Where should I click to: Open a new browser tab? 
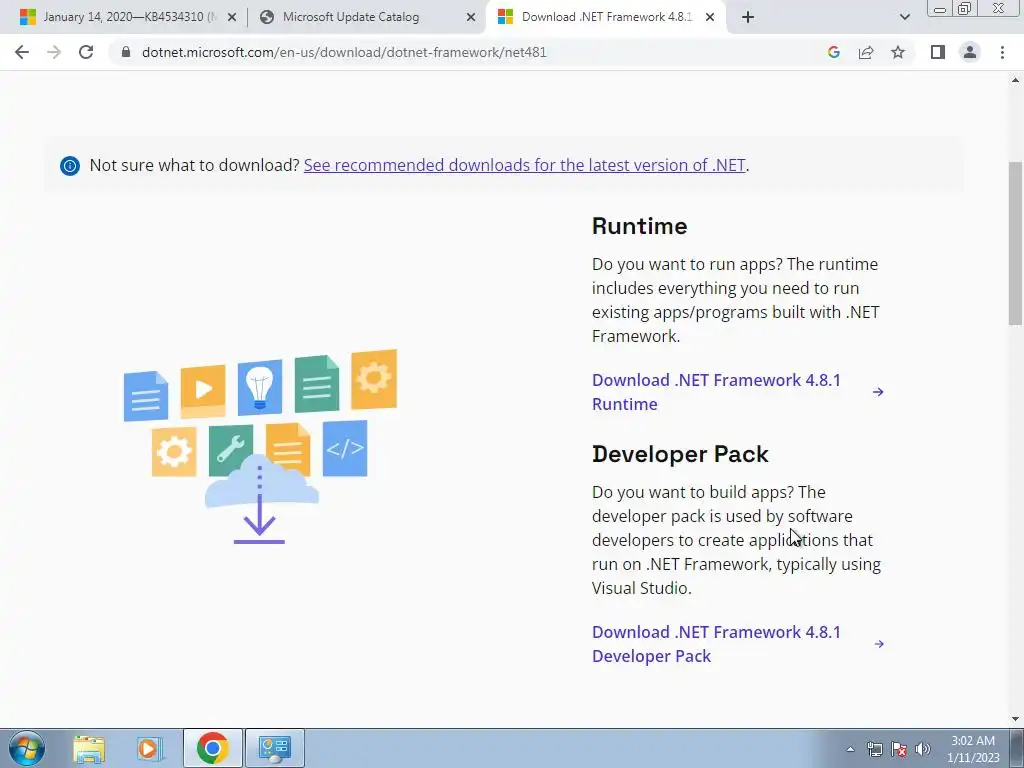pyautogui.click(x=748, y=18)
